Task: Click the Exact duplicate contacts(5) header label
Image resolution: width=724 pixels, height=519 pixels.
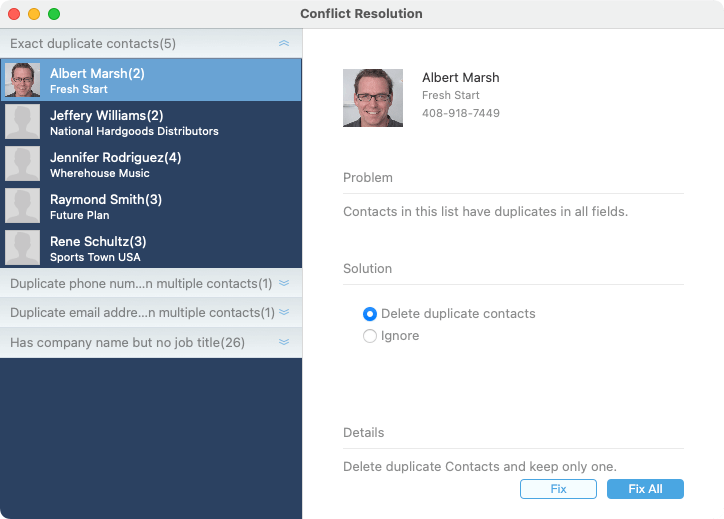Action: 93,43
